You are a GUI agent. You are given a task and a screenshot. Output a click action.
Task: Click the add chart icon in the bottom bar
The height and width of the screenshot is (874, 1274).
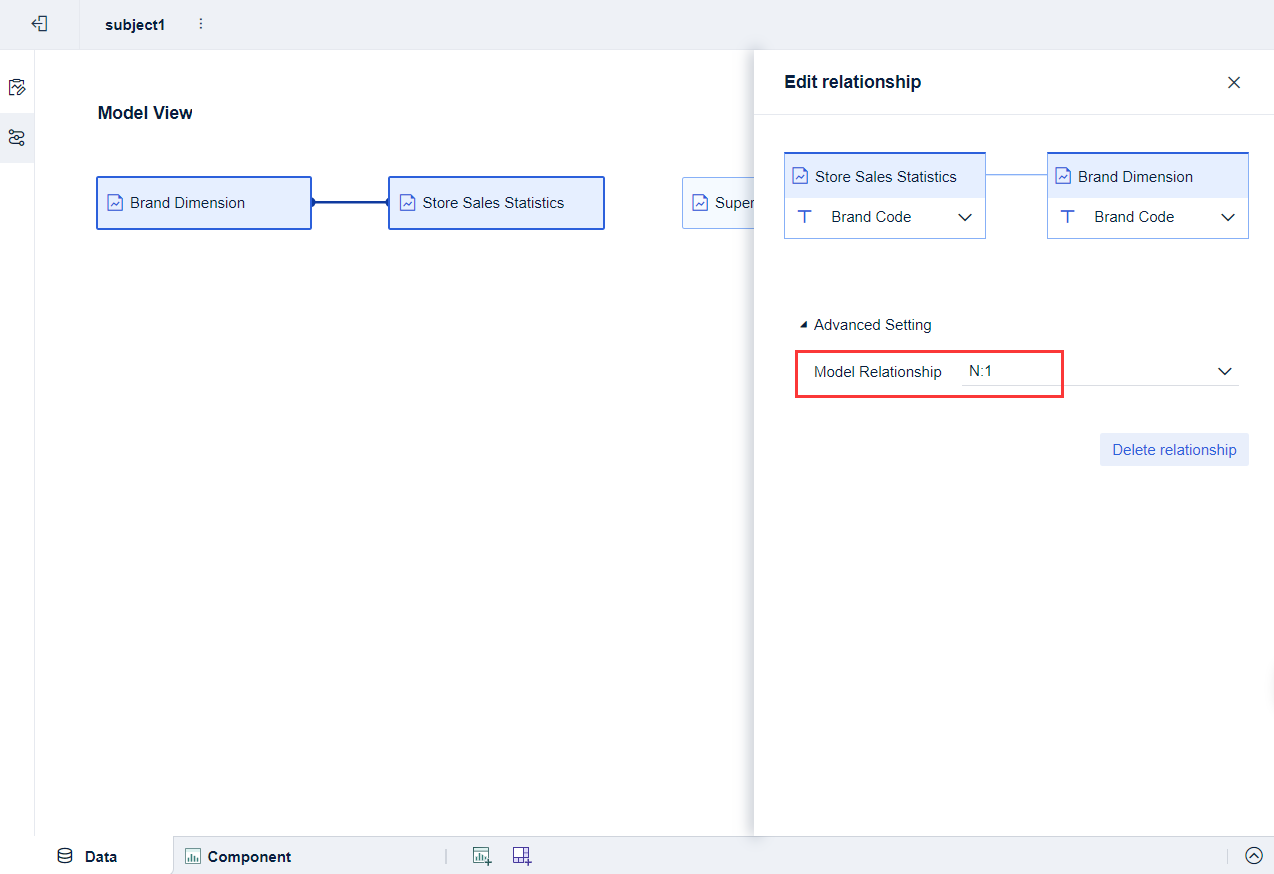pyautogui.click(x=482, y=856)
